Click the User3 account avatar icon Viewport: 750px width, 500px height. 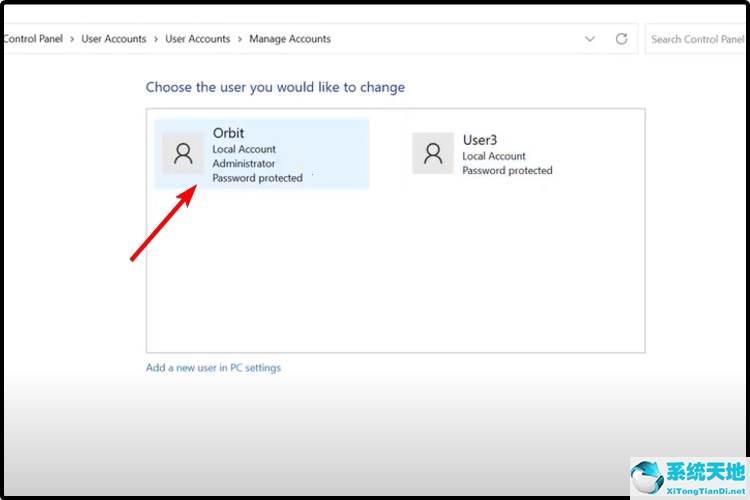pos(433,153)
